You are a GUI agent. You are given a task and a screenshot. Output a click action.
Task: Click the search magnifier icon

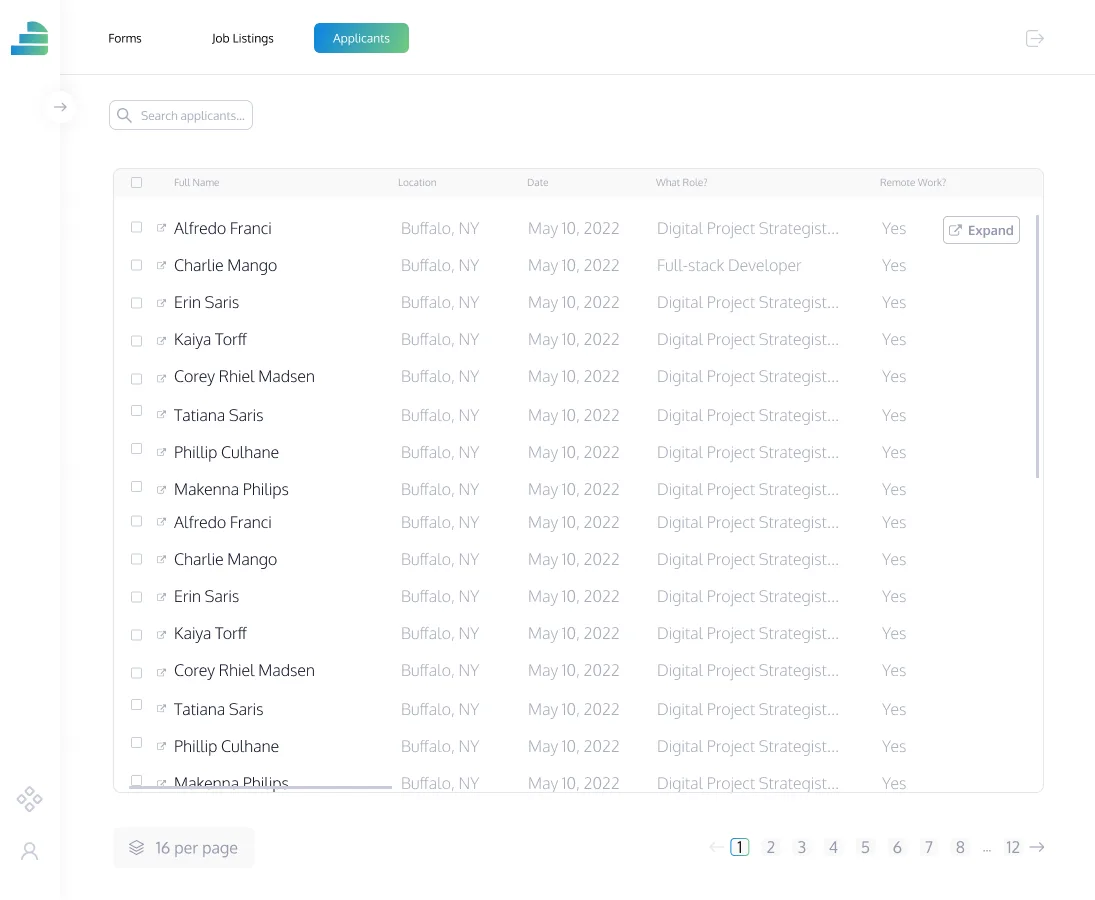tap(124, 115)
